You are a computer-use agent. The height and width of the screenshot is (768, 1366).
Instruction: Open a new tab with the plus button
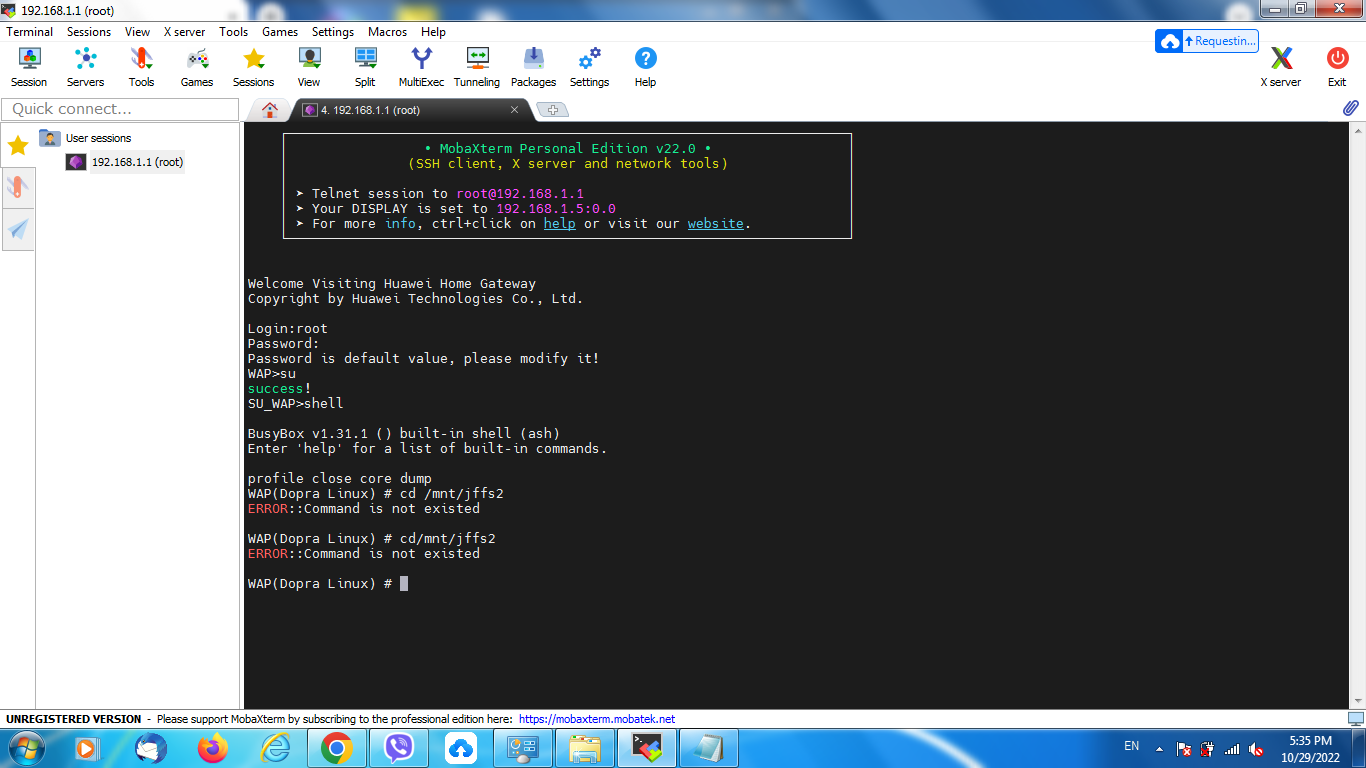click(x=552, y=110)
